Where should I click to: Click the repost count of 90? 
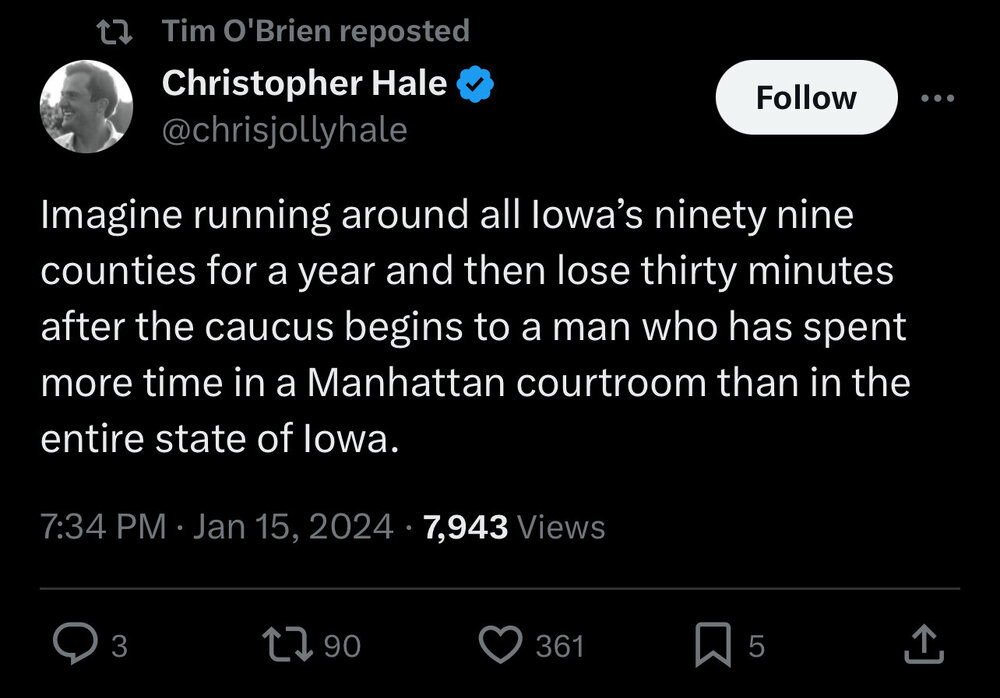pos(342,648)
